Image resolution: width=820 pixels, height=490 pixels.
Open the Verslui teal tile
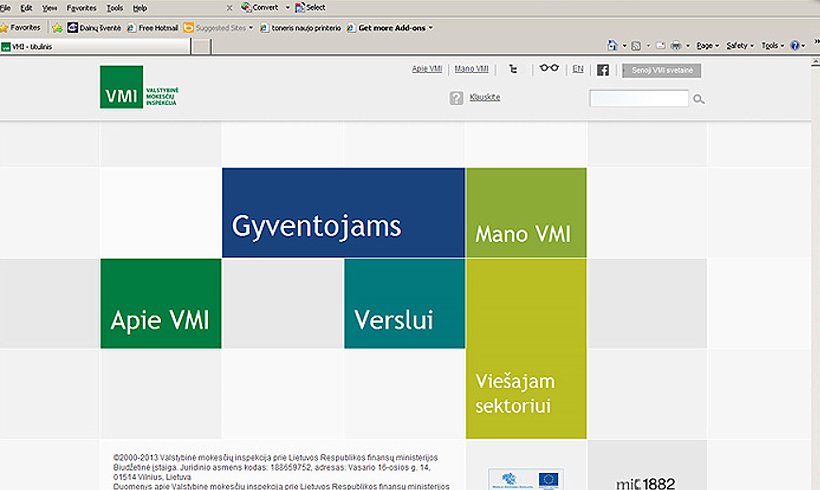[404, 303]
